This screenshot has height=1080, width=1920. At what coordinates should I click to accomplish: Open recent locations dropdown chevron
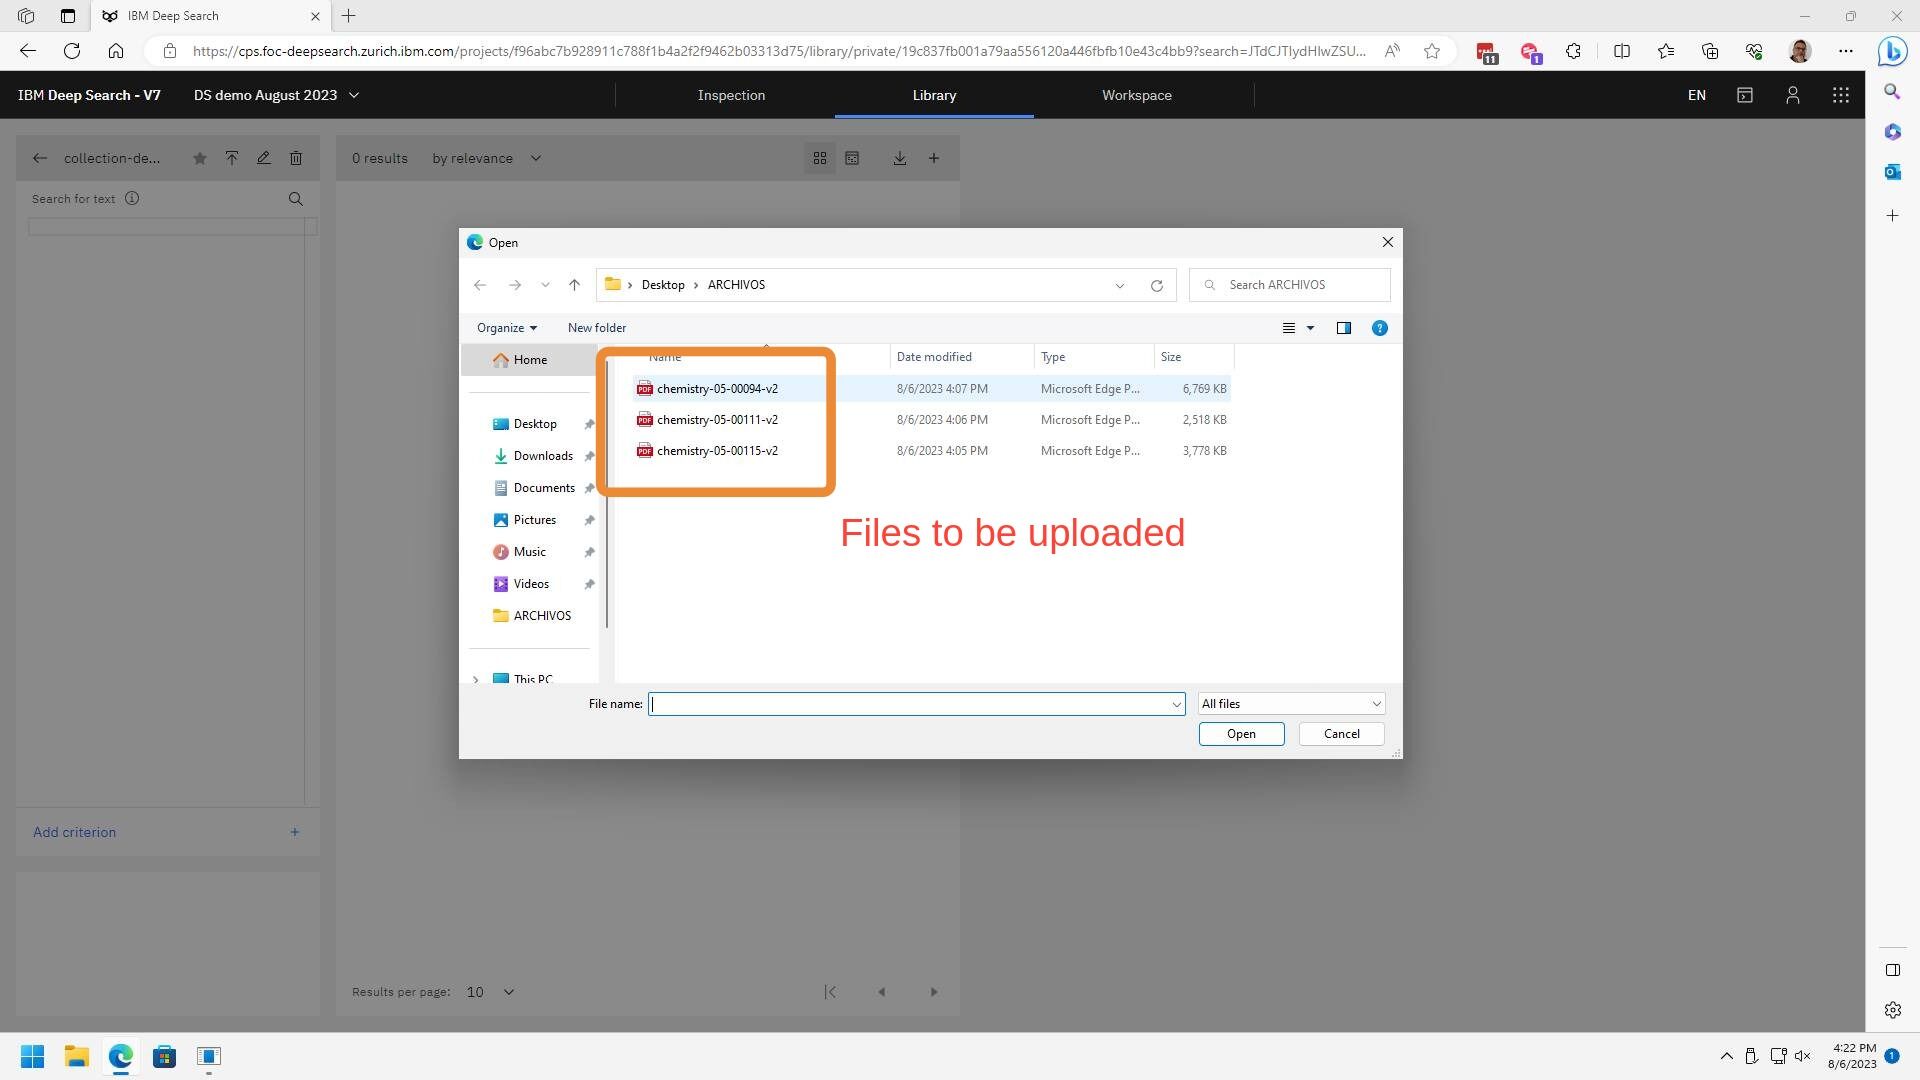[545, 285]
